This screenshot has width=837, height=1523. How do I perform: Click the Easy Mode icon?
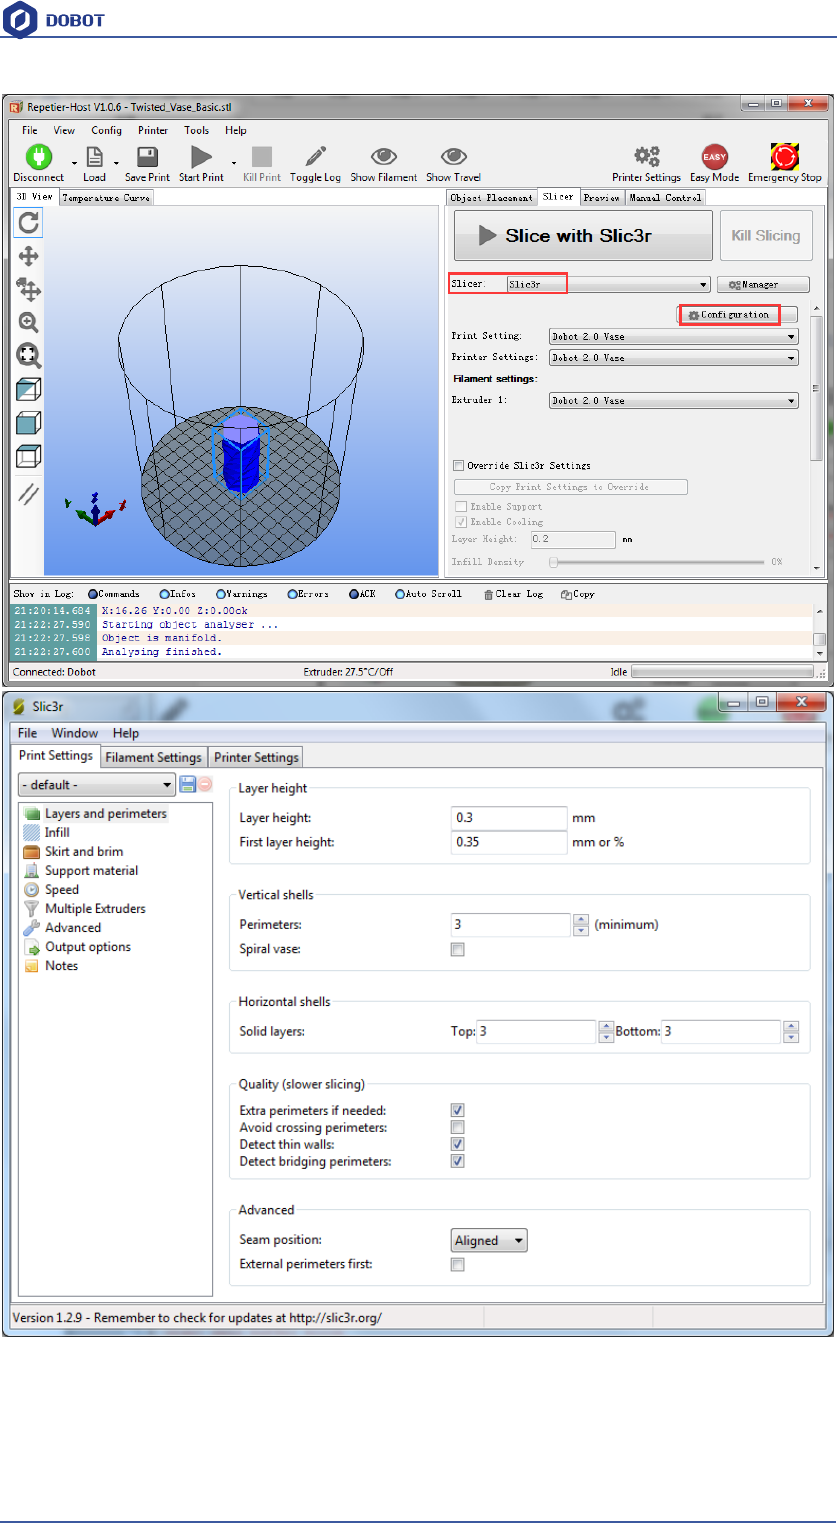[x=714, y=157]
